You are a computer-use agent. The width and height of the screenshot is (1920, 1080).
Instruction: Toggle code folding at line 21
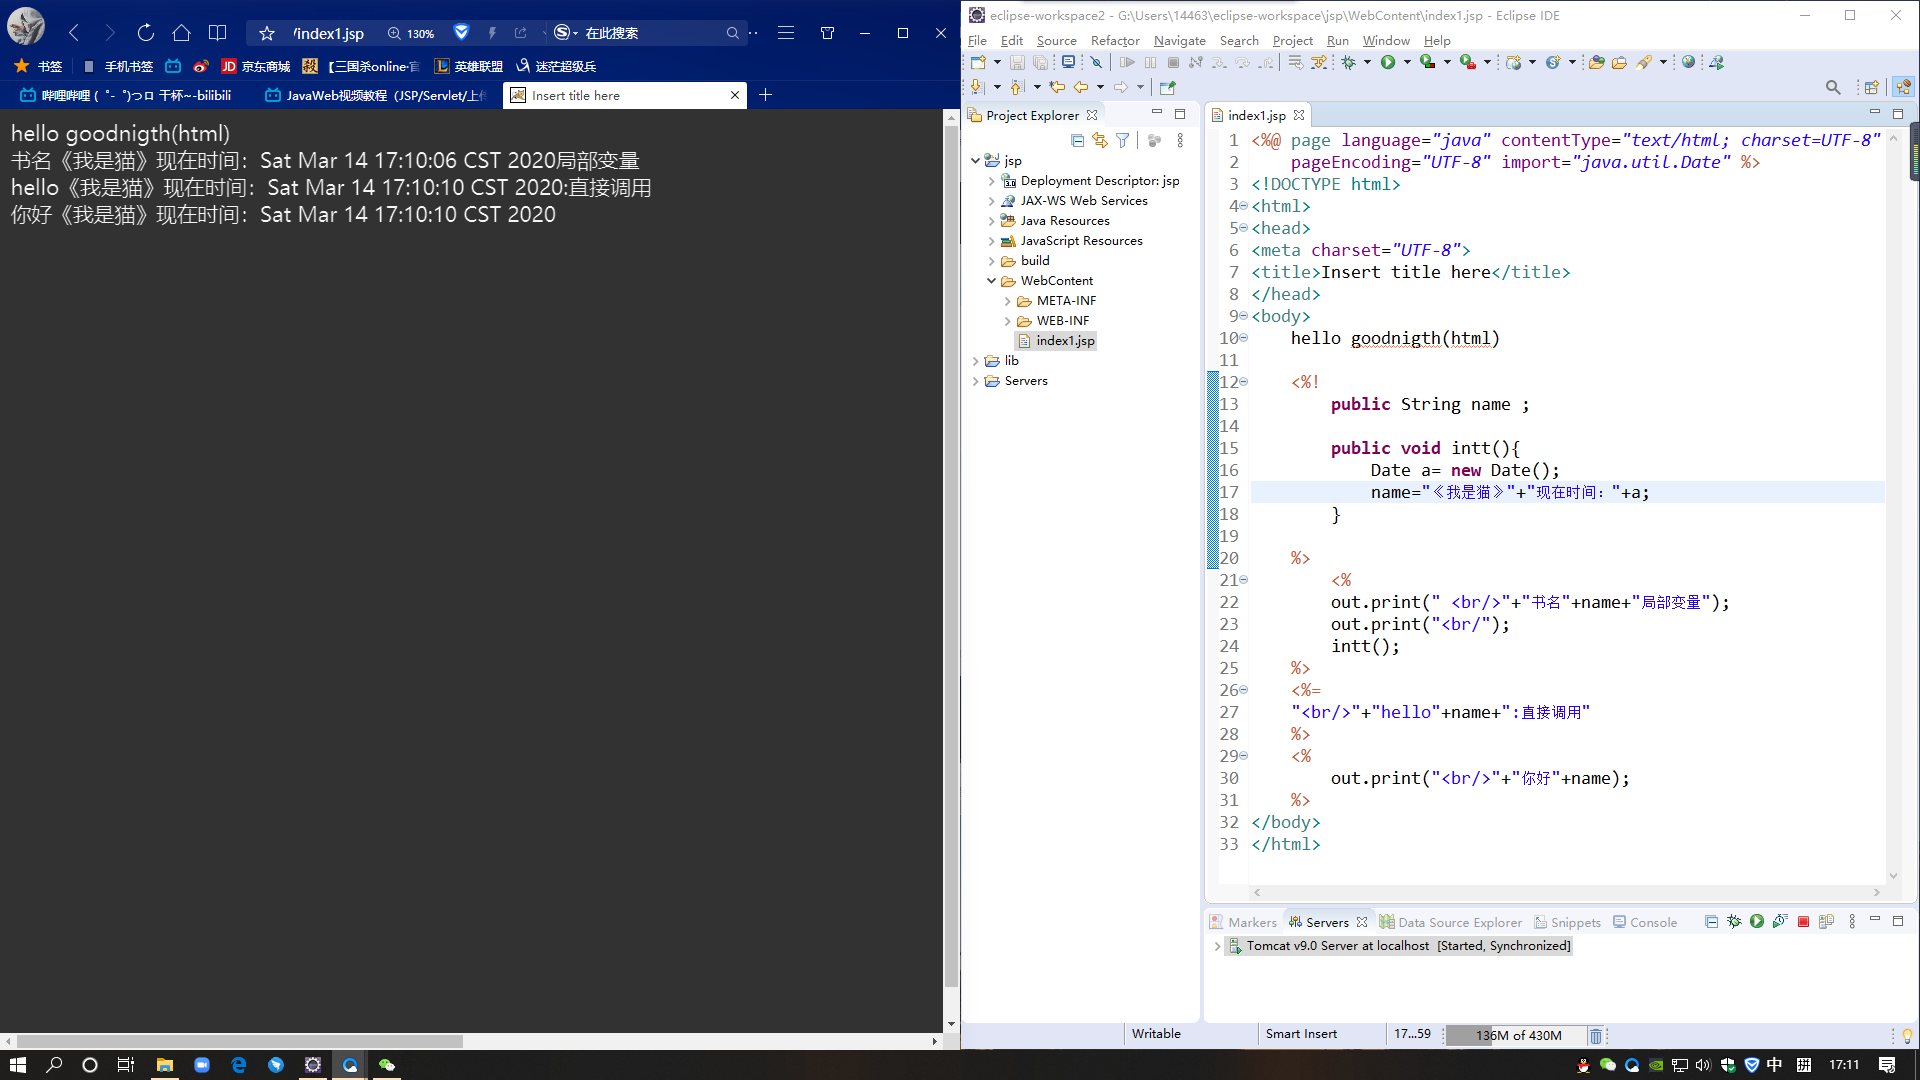coord(1244,580)
